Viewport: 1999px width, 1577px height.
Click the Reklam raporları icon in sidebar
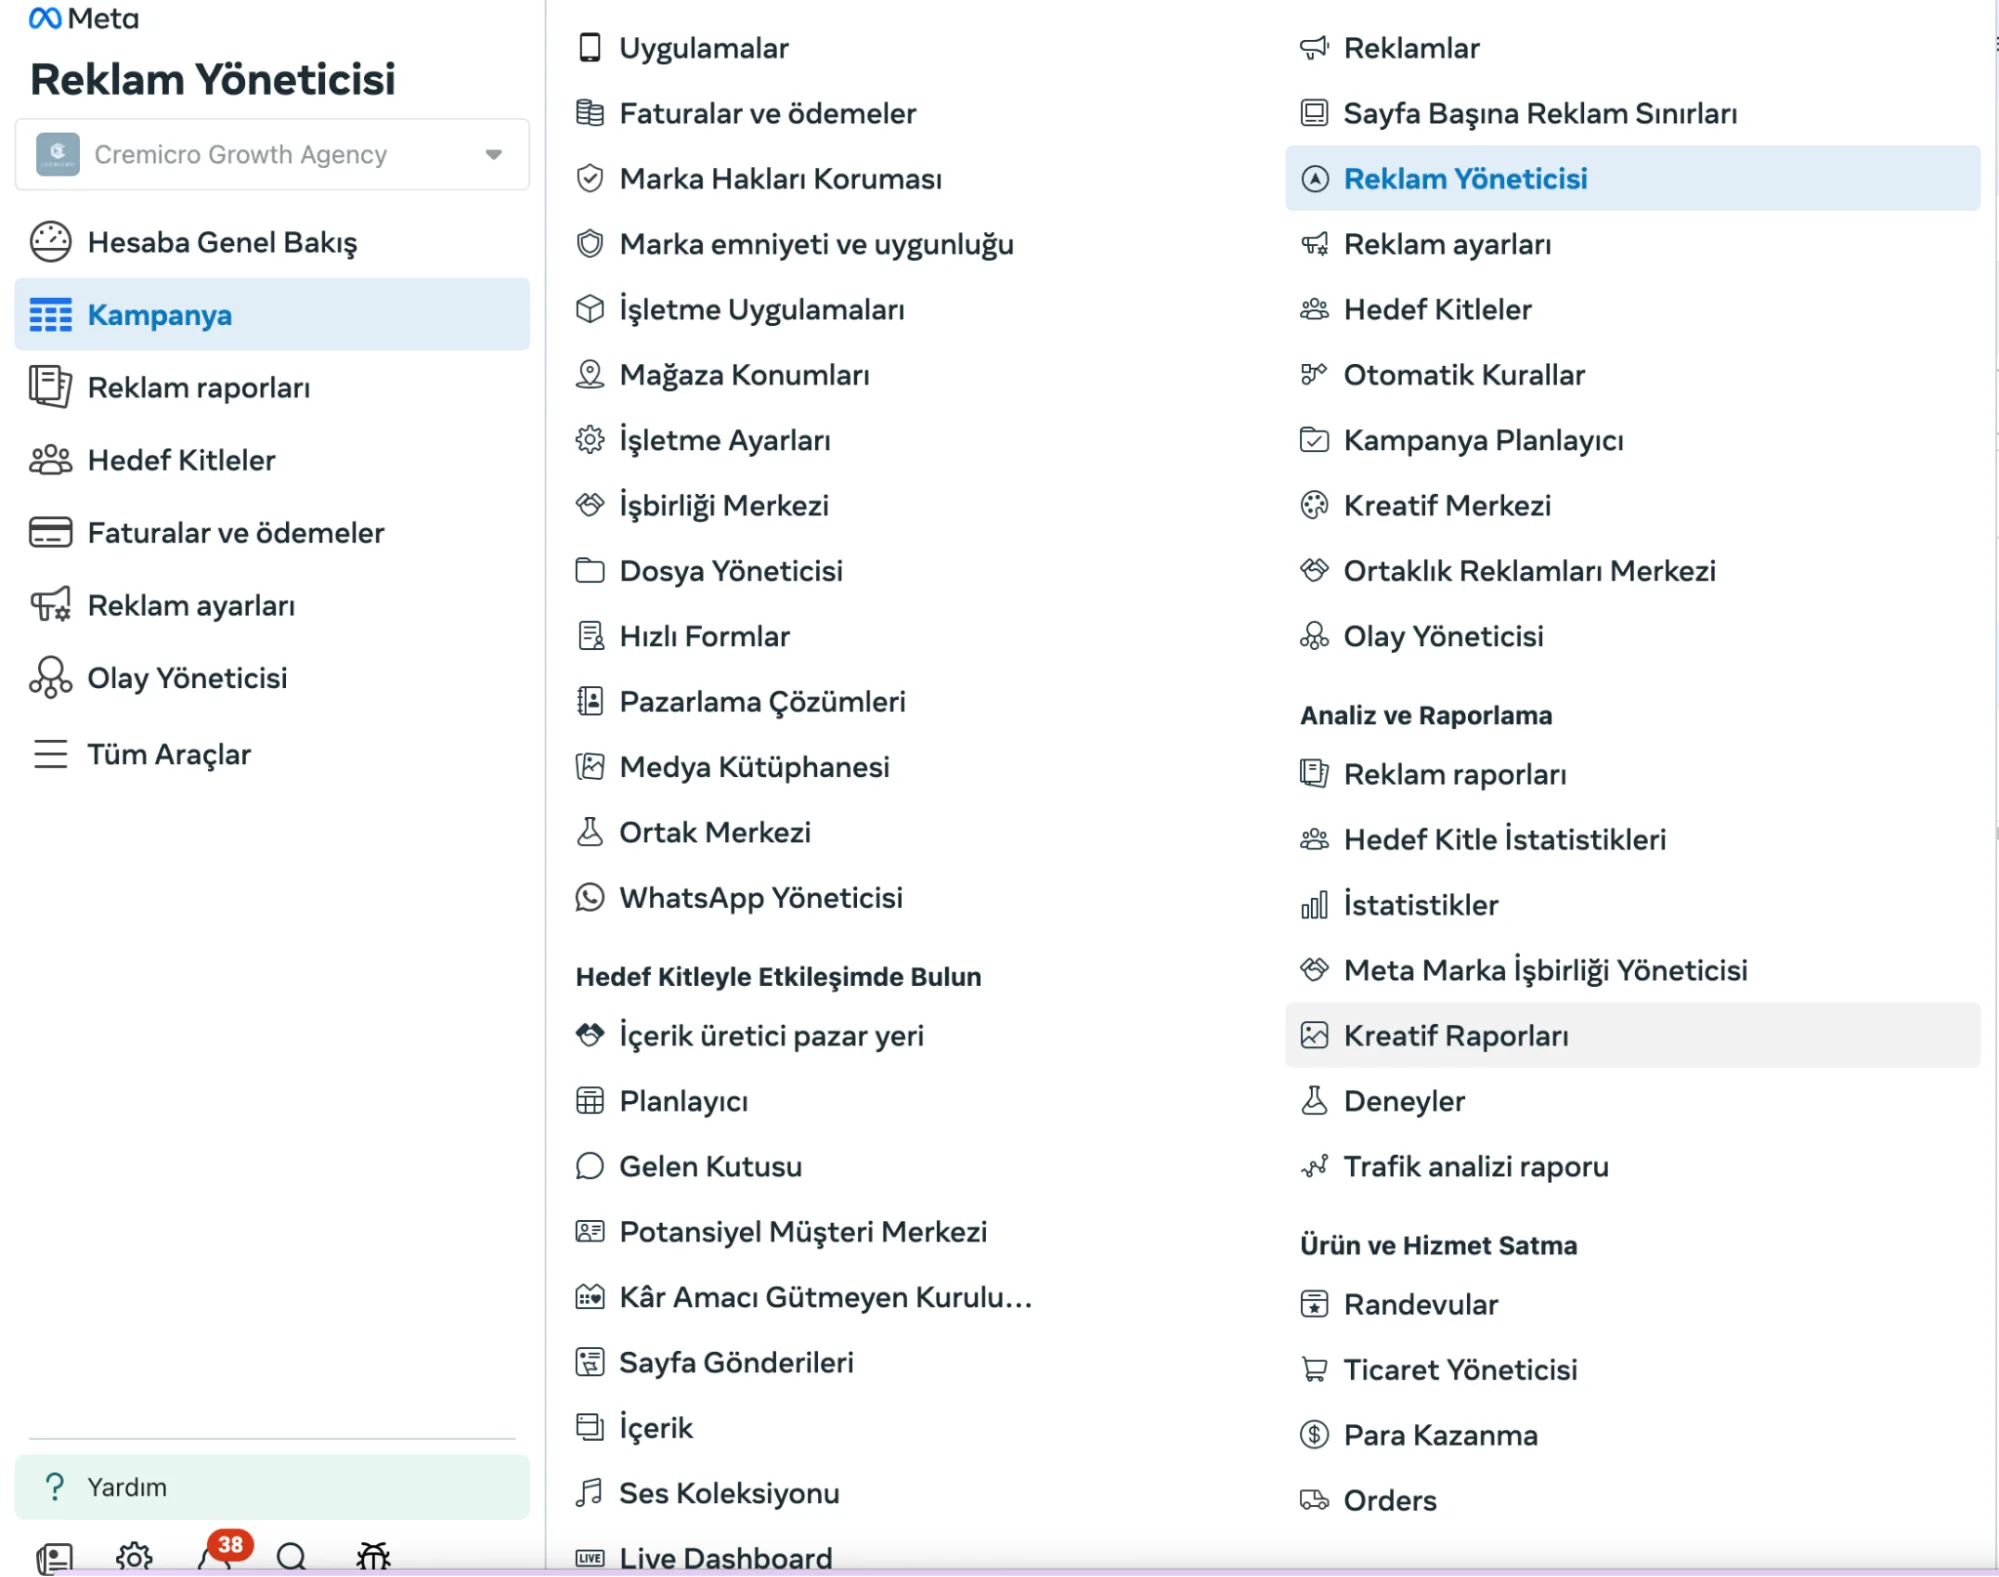pos(50,387)
